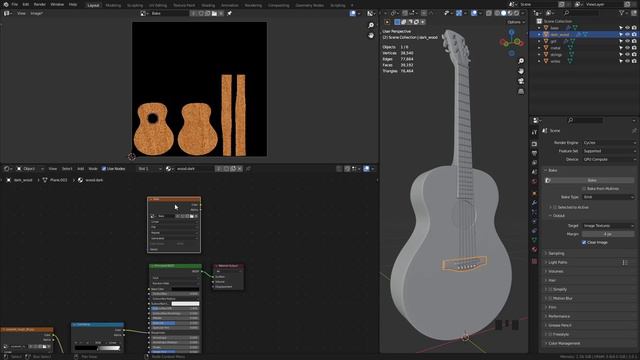Viewport: 640px width, 360px height.
Task: Hide the metal collection with eye icon
Action: pos(627,48)
